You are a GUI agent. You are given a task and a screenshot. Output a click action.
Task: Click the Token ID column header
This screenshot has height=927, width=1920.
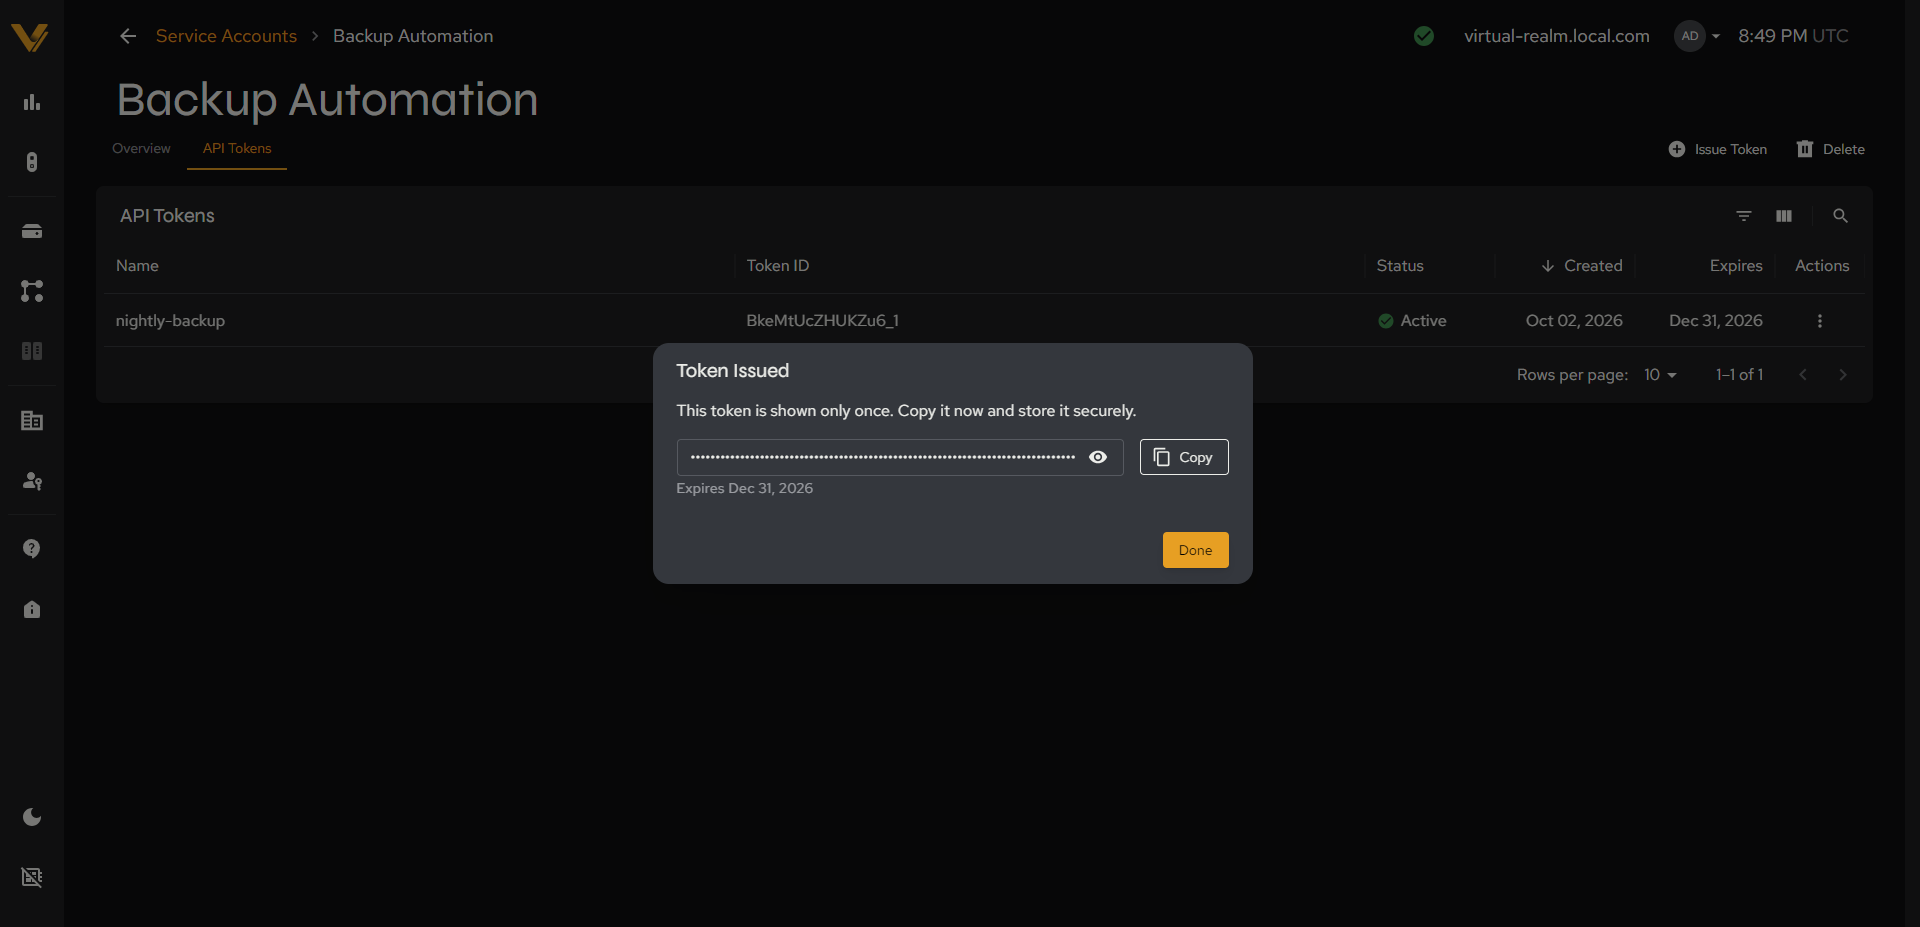click(x=778, y=266)
